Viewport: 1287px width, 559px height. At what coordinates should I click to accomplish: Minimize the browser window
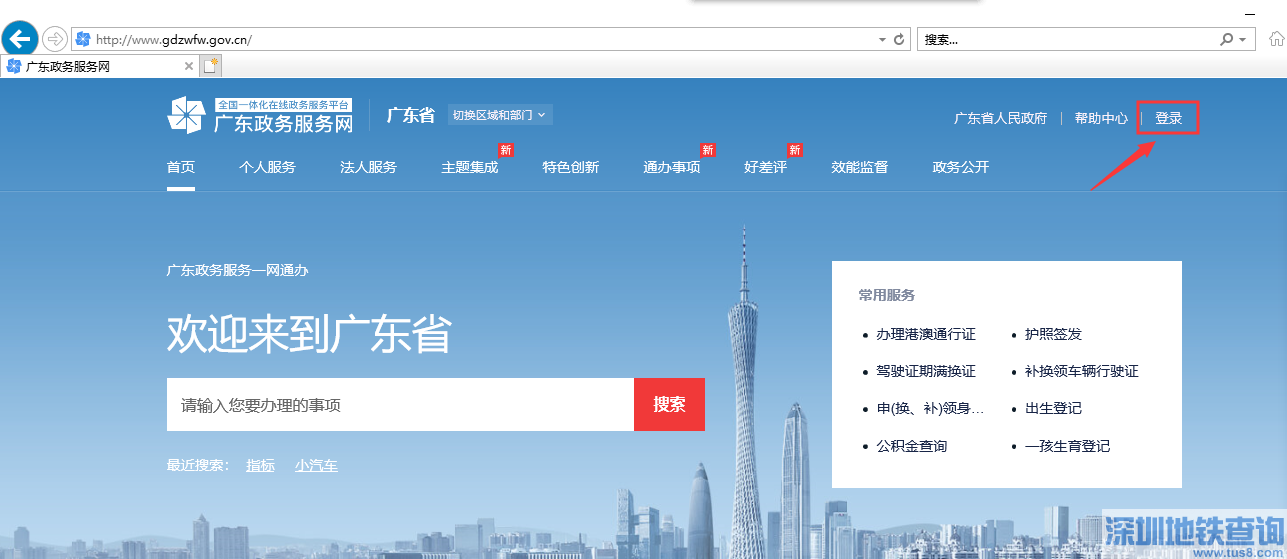[x=1250, y=13]
